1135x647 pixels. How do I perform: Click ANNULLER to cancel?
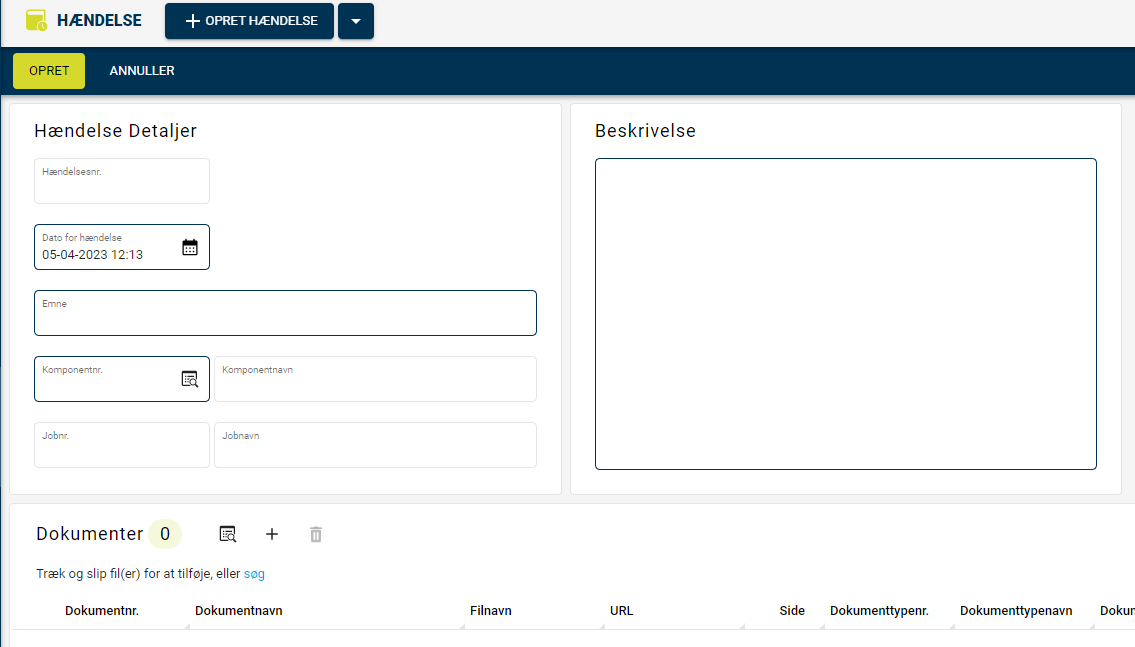142,71
